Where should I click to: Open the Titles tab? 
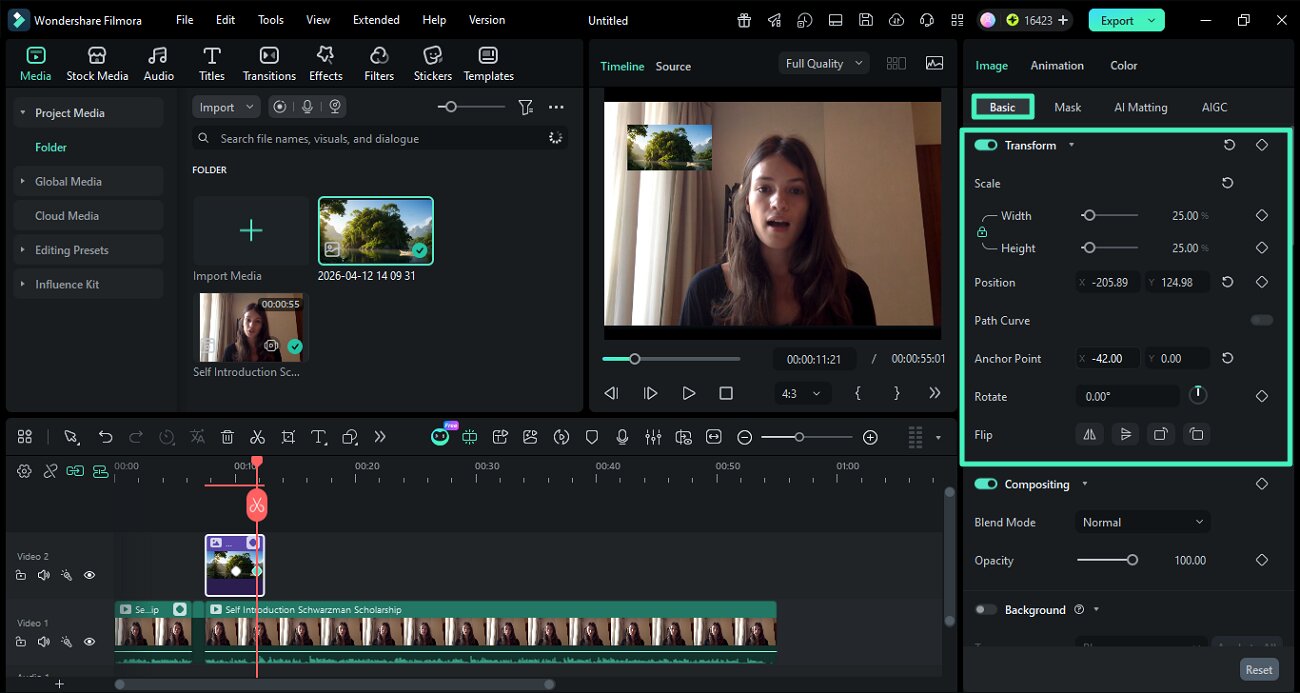pyautogui.click(x=211, y=64)
